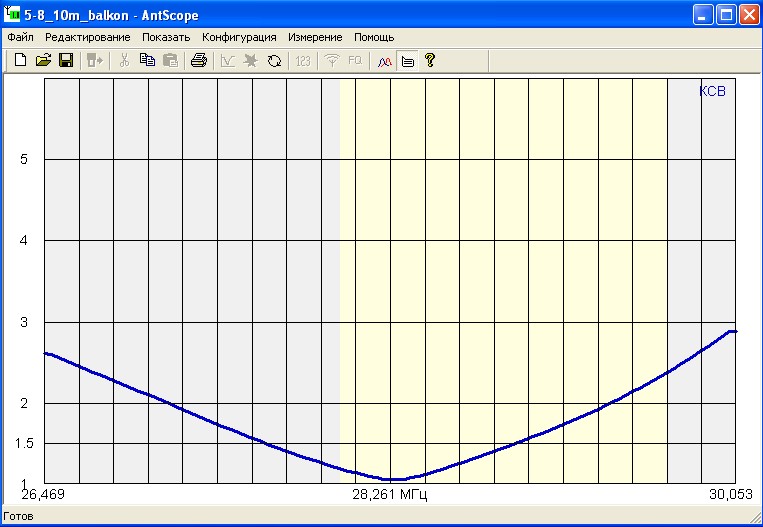The height and width of the screenshot is (527, 763).
Task: Create a new file with toolbar icon
Action: pos(20,61)
